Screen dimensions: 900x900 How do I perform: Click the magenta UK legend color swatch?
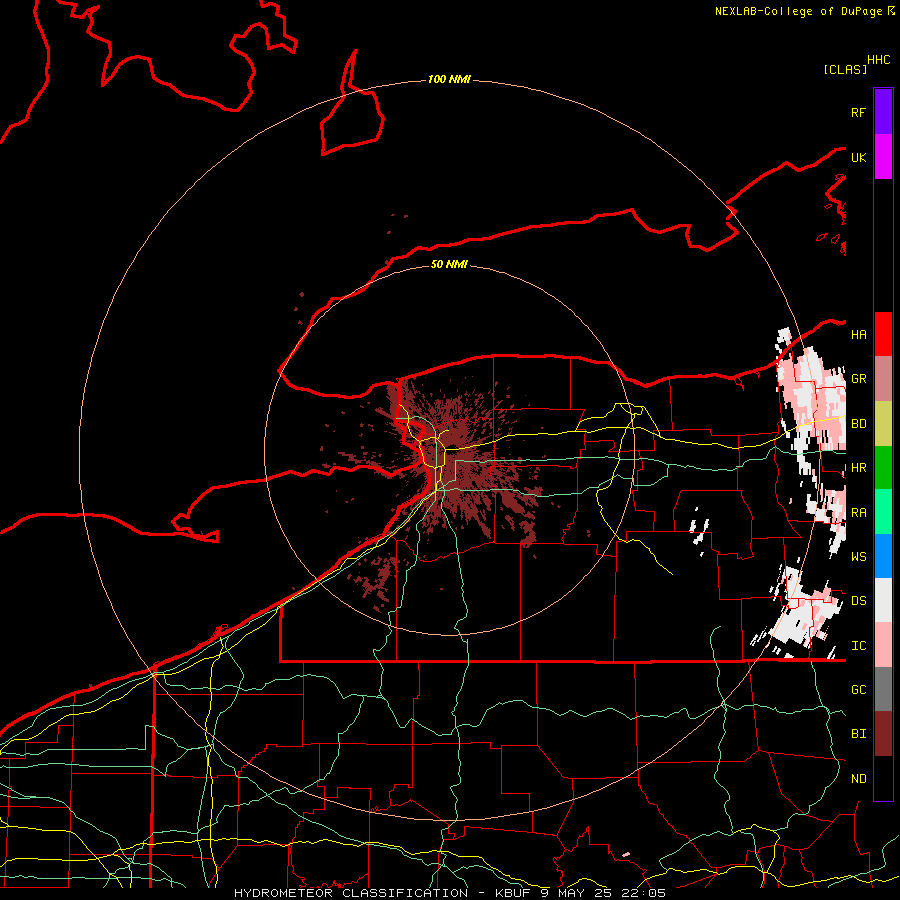tap(883, 157)
